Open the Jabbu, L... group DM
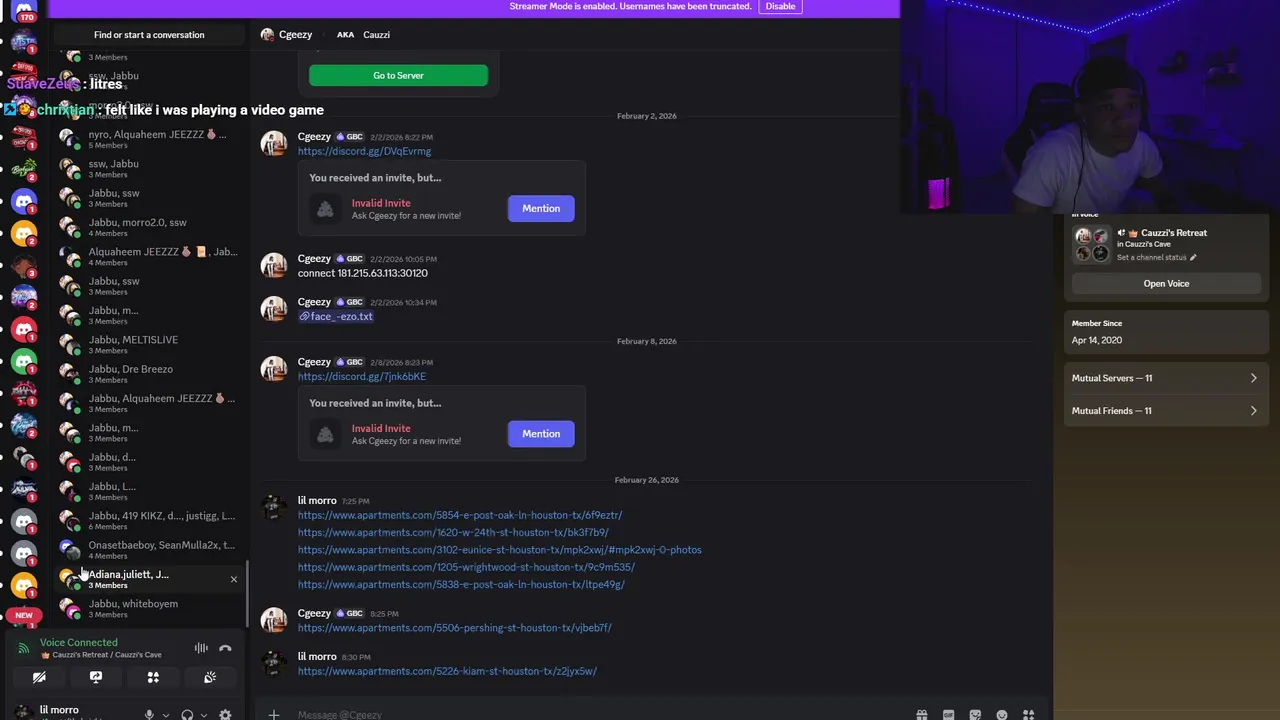Screen dimensions: 1280x720 pos(148,491)
